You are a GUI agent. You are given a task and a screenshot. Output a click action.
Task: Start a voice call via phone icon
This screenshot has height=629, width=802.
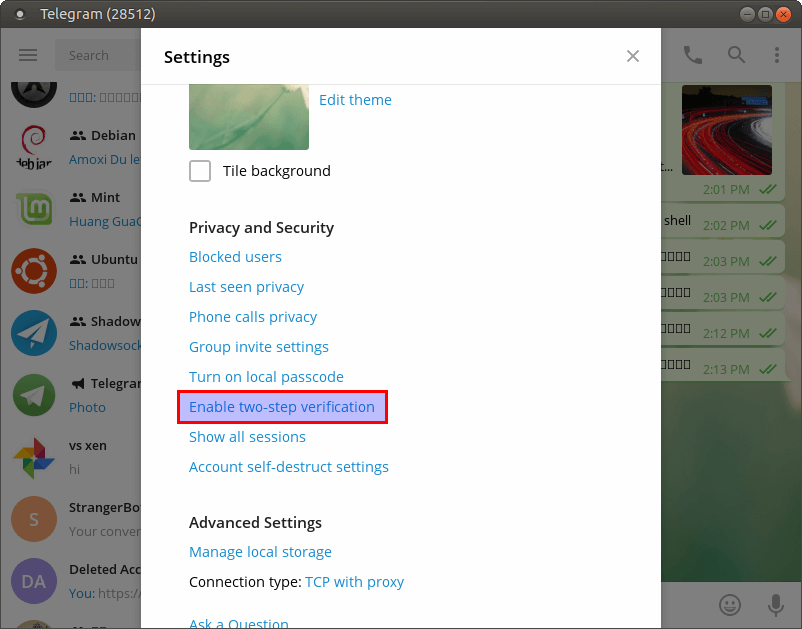point(692,55)
